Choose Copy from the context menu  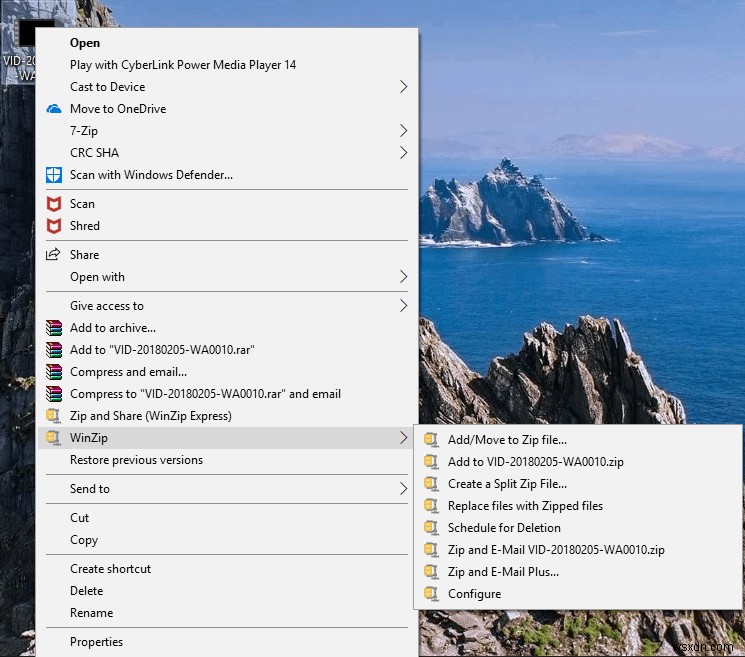coord(227,540)
